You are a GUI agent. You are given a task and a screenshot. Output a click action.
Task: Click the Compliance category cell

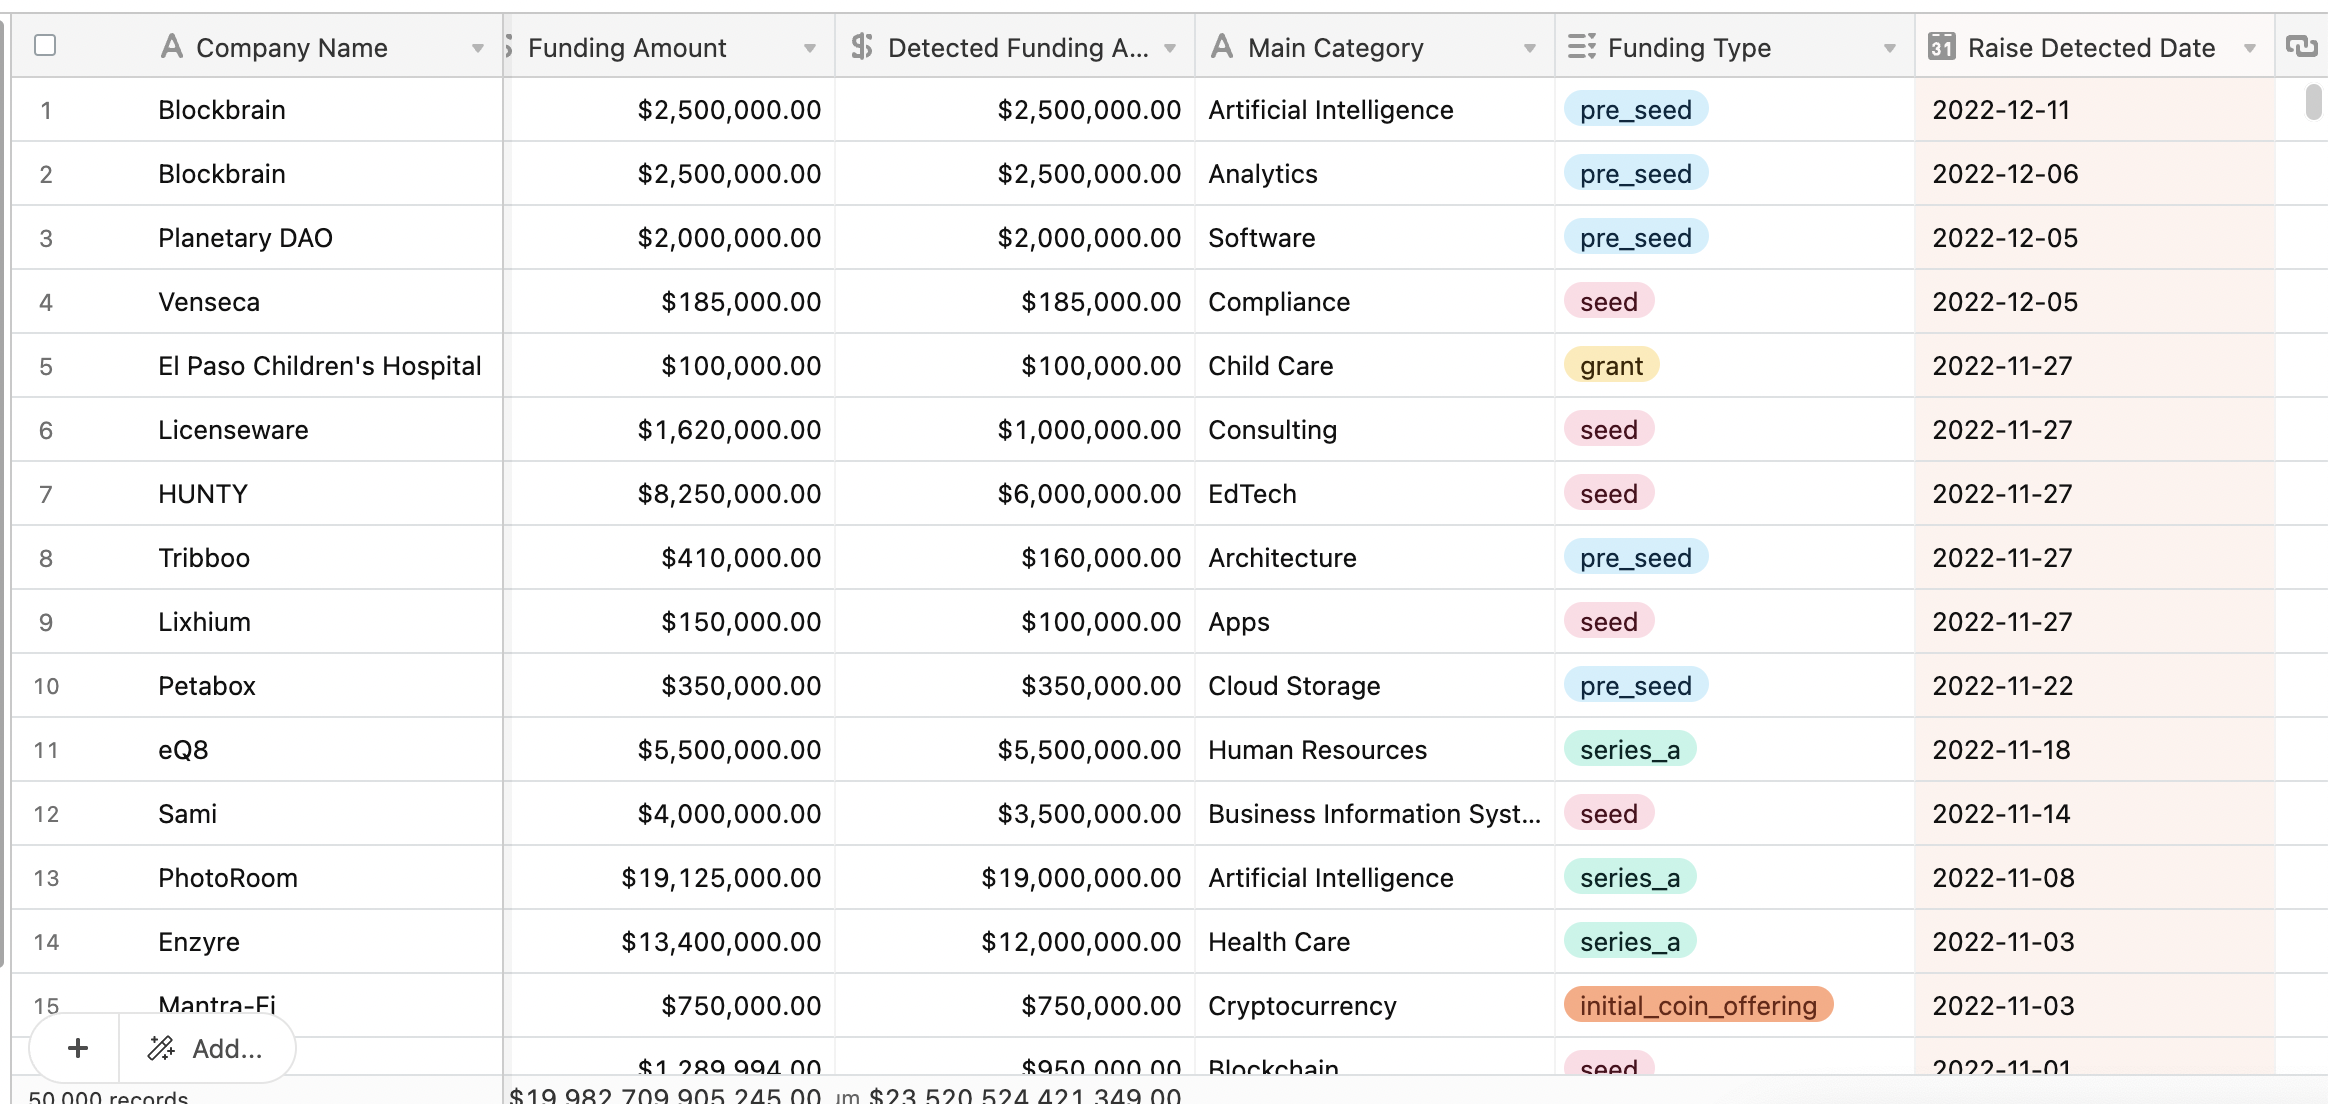pos(1375,302)
